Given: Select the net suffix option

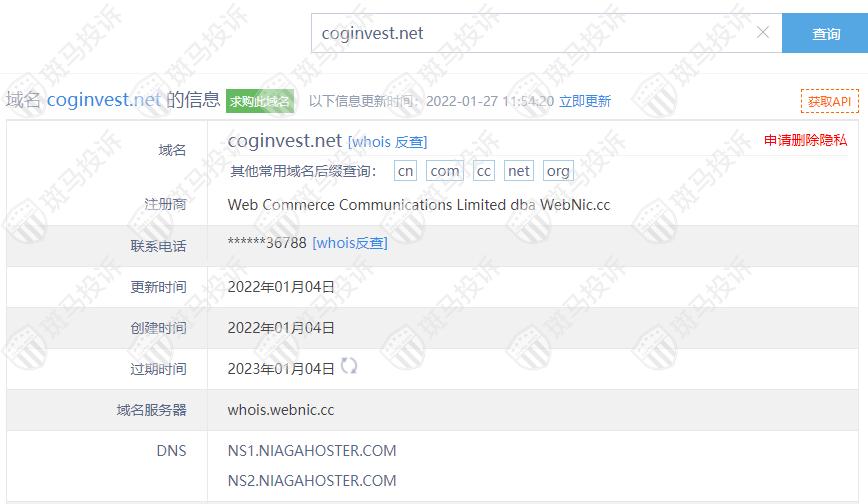Looking at the screenshot, I should (519, 171).
